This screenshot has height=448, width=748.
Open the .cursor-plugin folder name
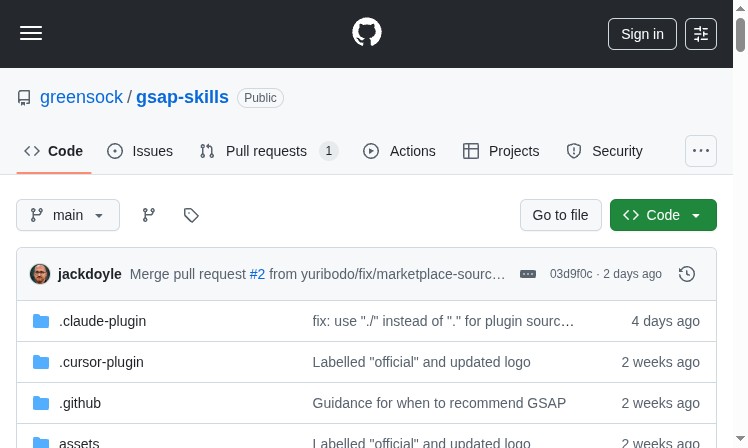[101, 362]
